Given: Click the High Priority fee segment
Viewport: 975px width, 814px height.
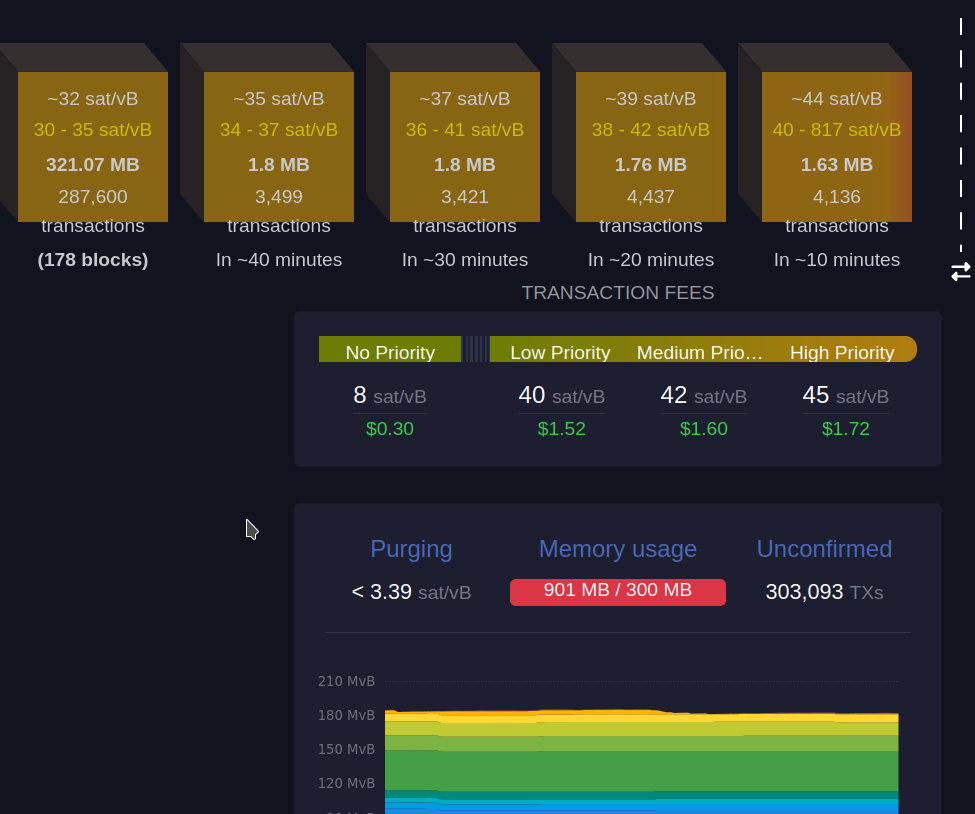Looking at the screenshot, I should pos(842,352).
